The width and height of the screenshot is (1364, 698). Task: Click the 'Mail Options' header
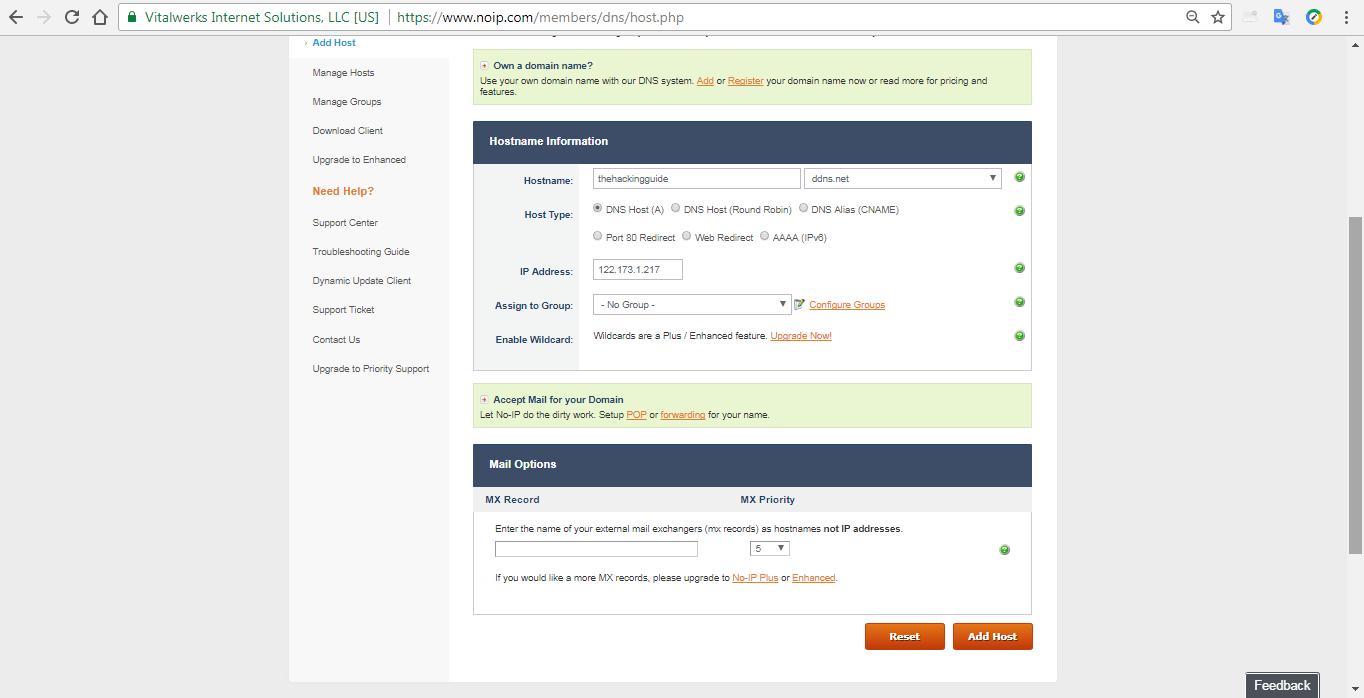point(523,464)
